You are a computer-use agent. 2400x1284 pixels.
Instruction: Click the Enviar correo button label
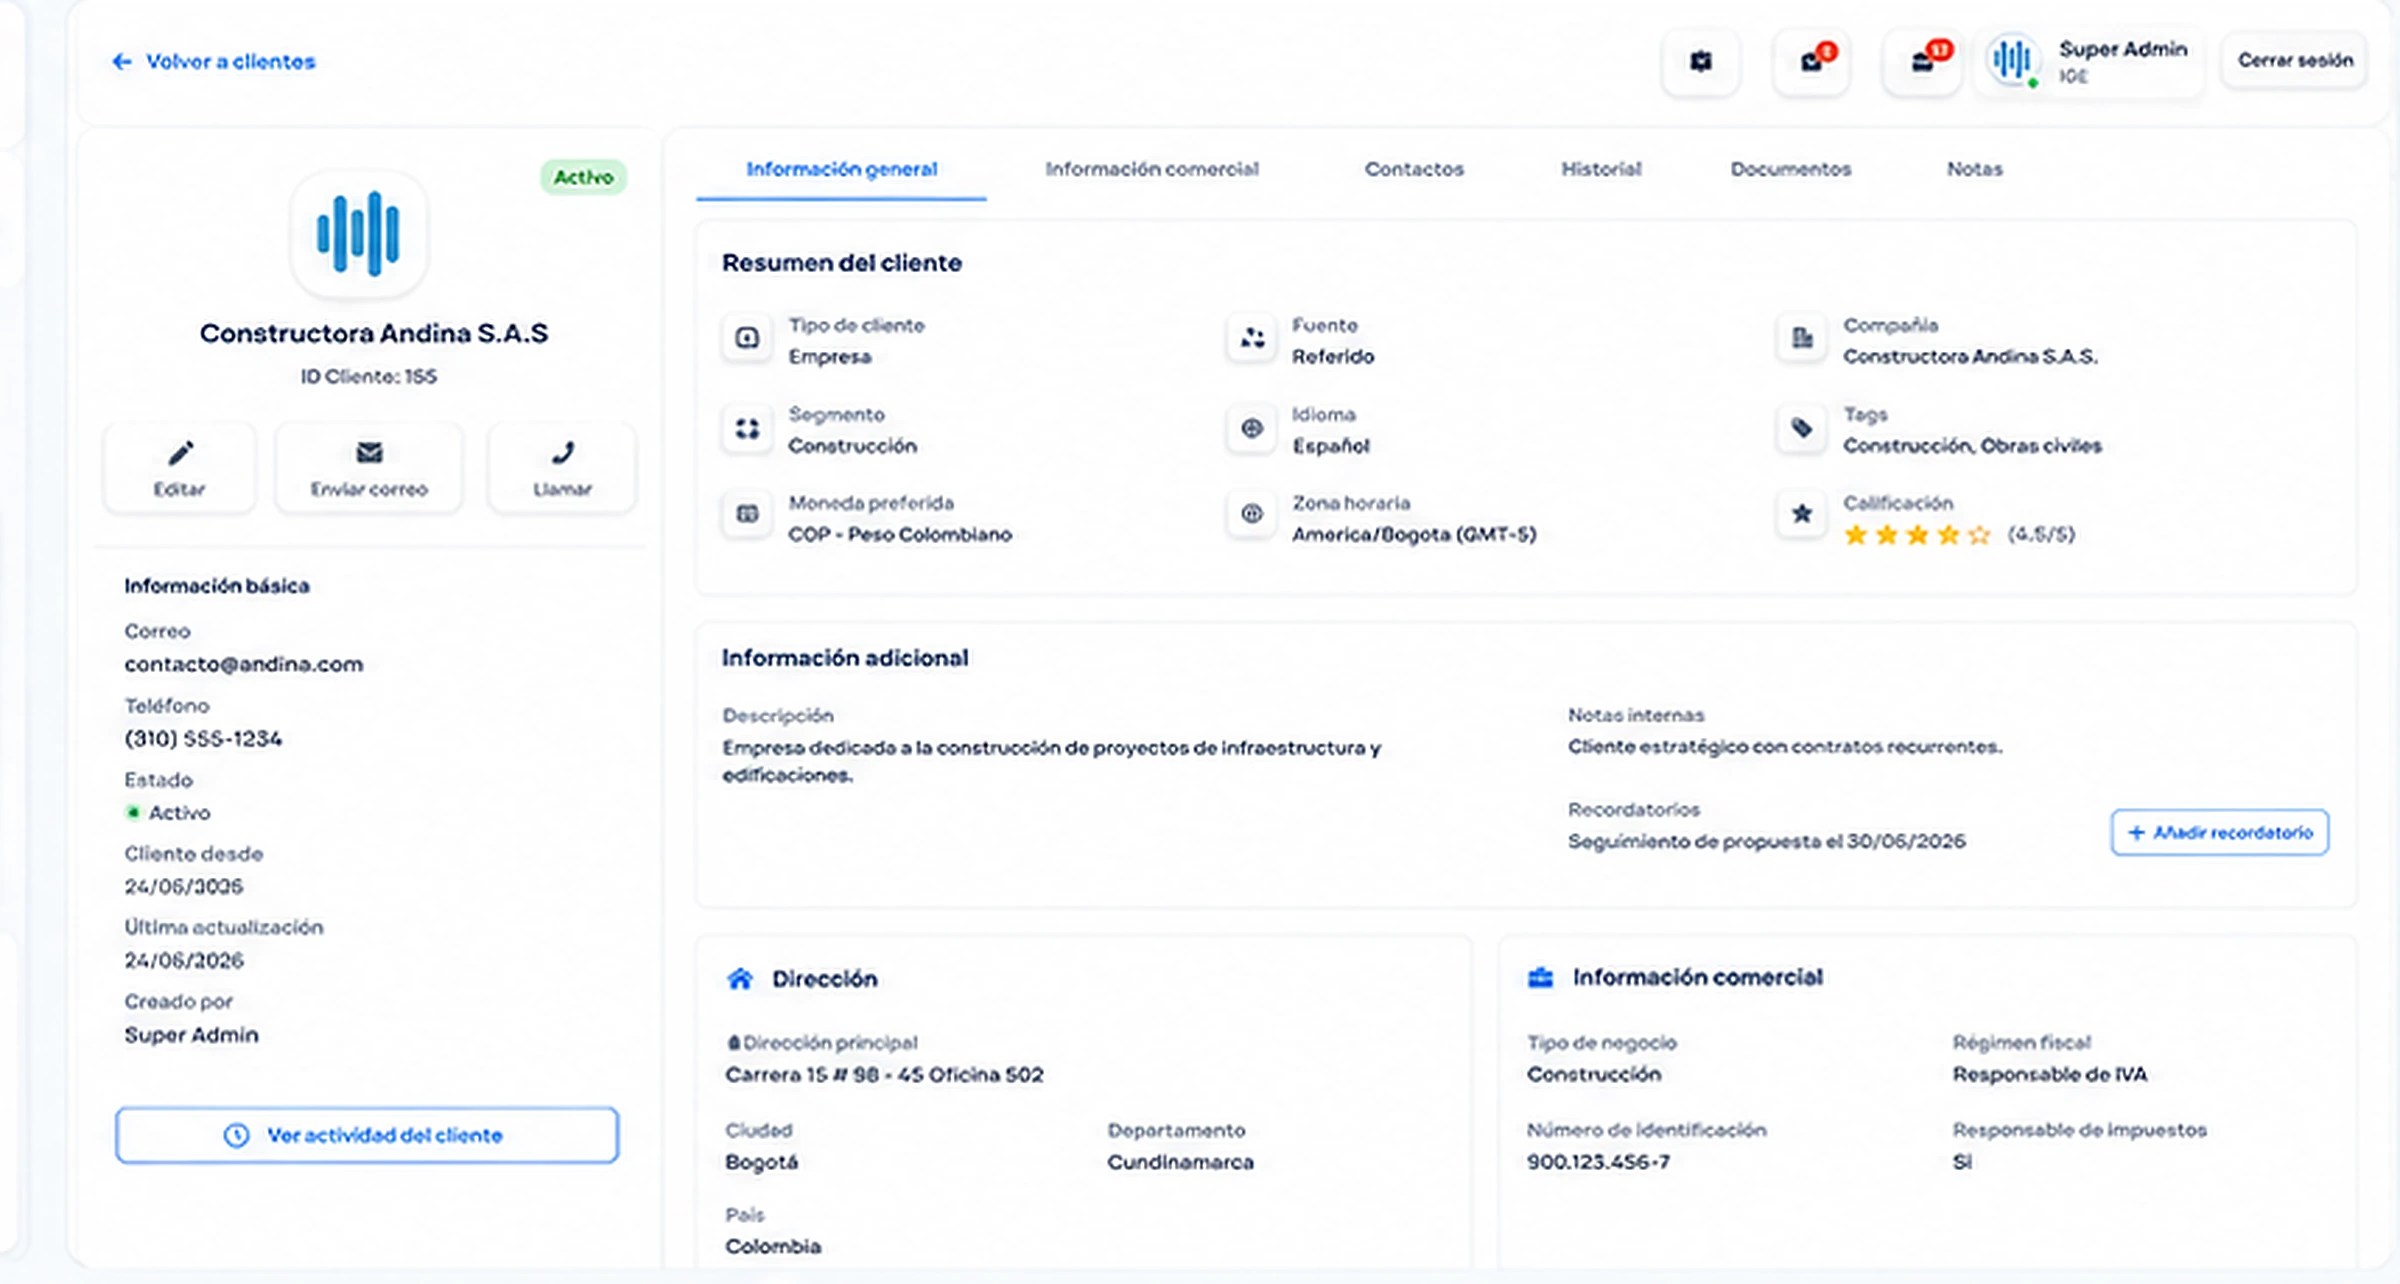tap(369, 489)
